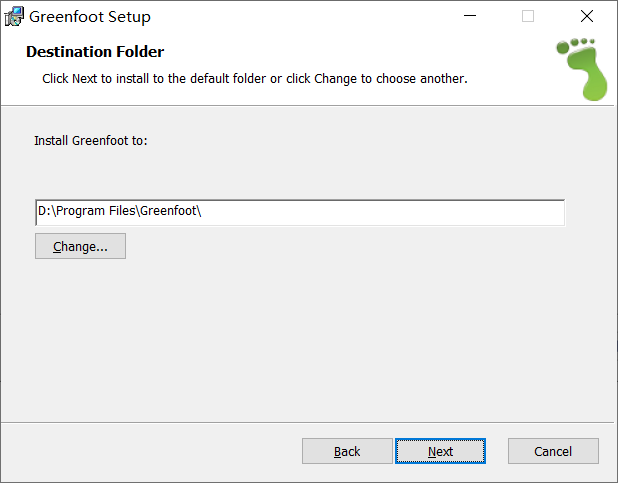Minimize the Greenfoot Setup window

coord(469,17)
